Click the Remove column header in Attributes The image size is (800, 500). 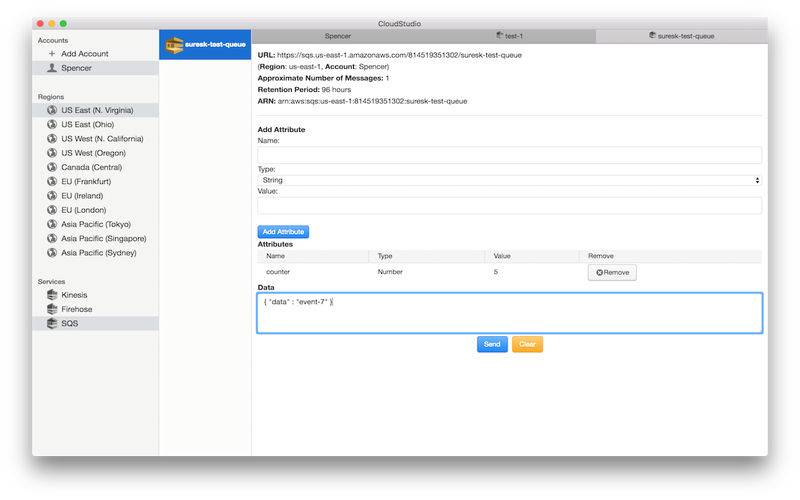[601, 256]
